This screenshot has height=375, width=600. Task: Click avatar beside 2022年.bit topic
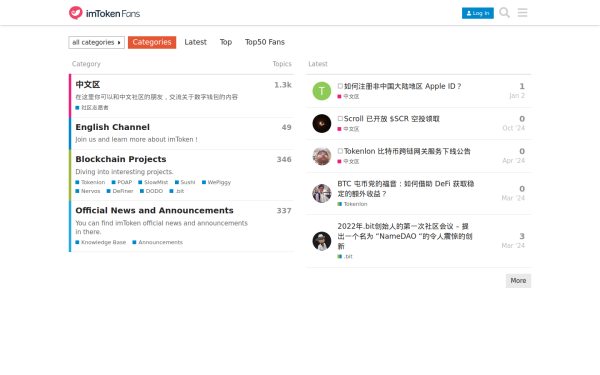pos(321,241)
